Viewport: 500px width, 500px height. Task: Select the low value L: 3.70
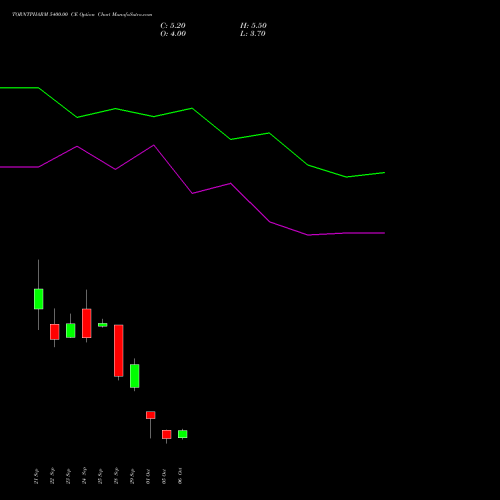(253, 34)
